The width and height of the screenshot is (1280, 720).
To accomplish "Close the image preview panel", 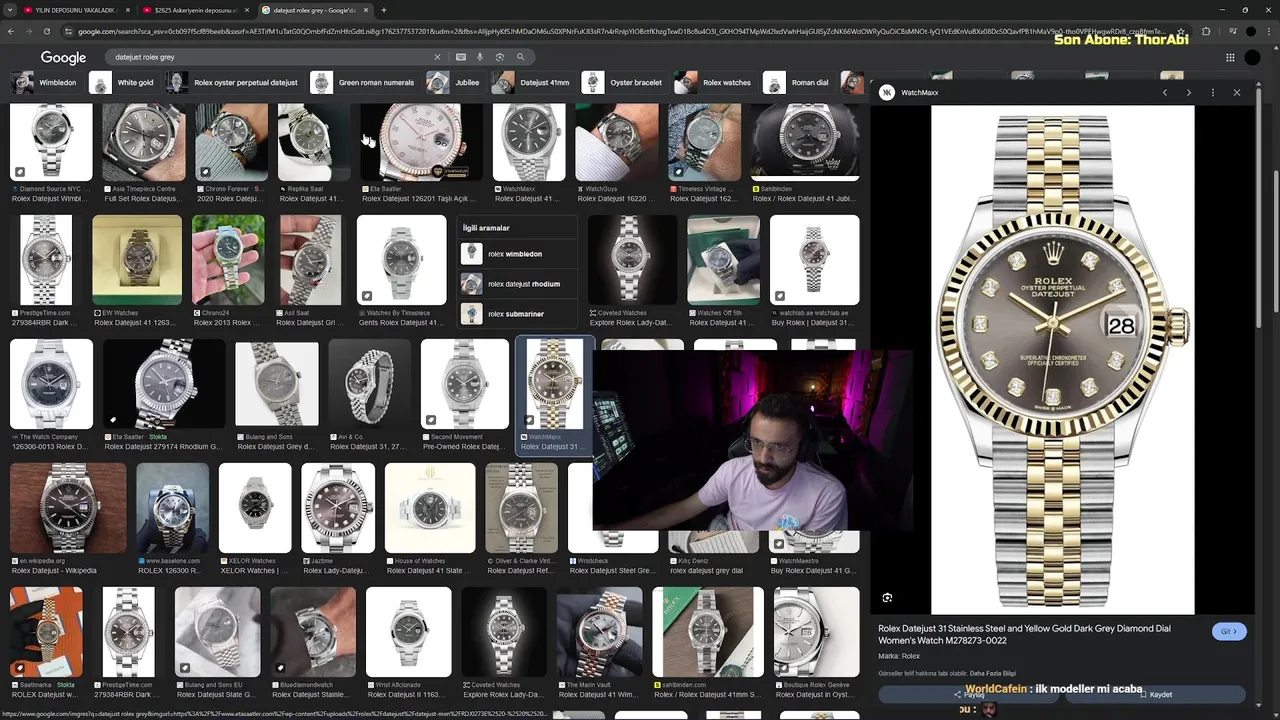I will click(x=1237, y=92).
